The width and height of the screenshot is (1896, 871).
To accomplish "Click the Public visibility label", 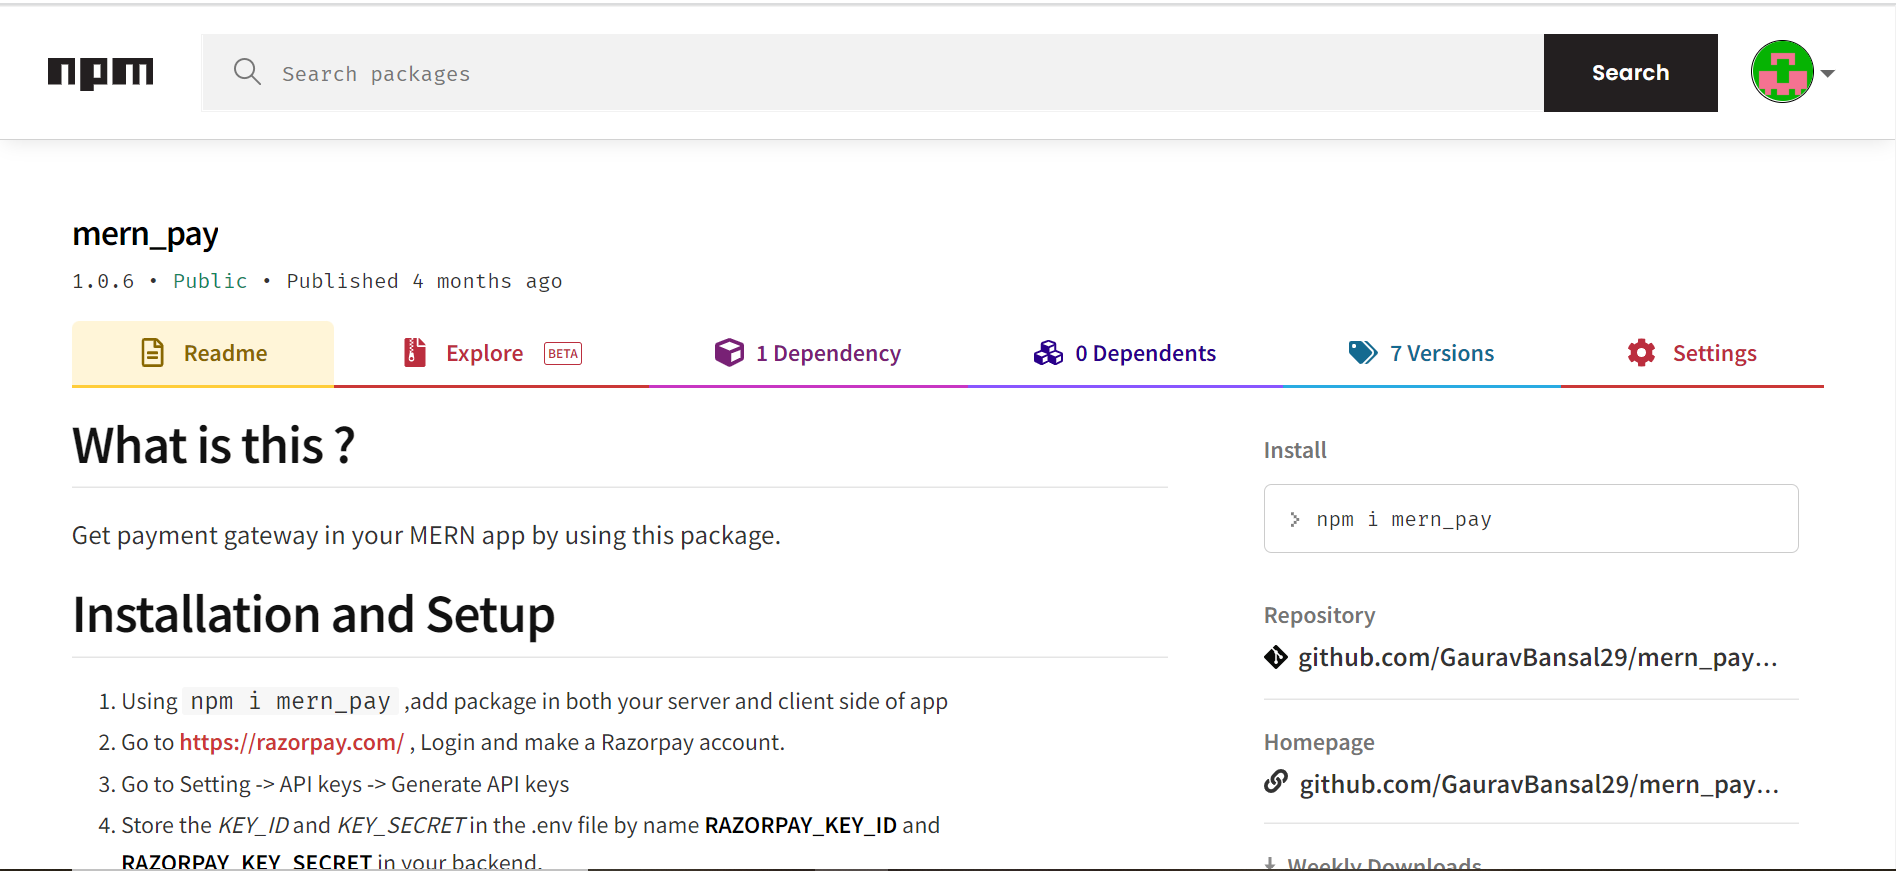I will coord(210,281).
